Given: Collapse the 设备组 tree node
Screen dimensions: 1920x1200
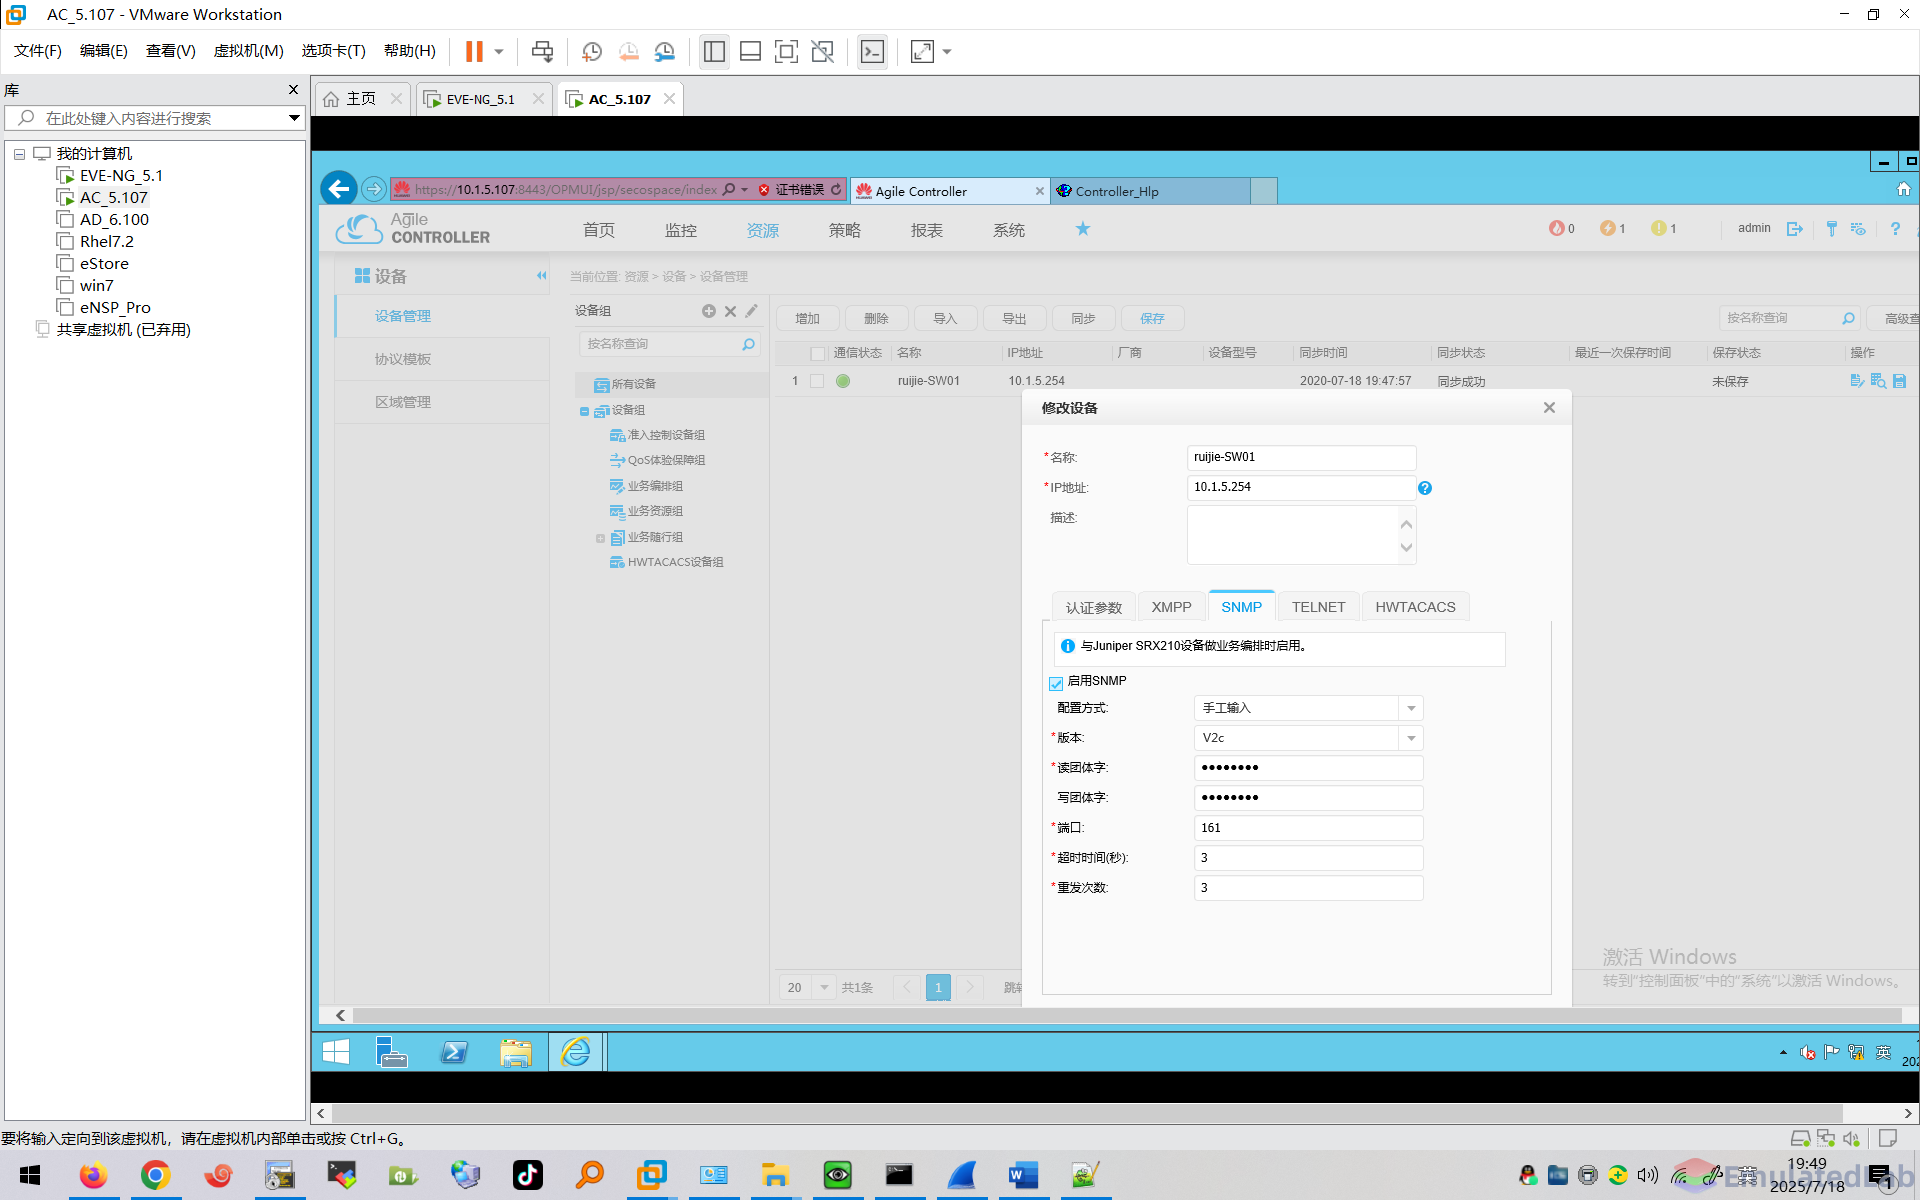Looking at the screenshot, I should click(584, 411).
